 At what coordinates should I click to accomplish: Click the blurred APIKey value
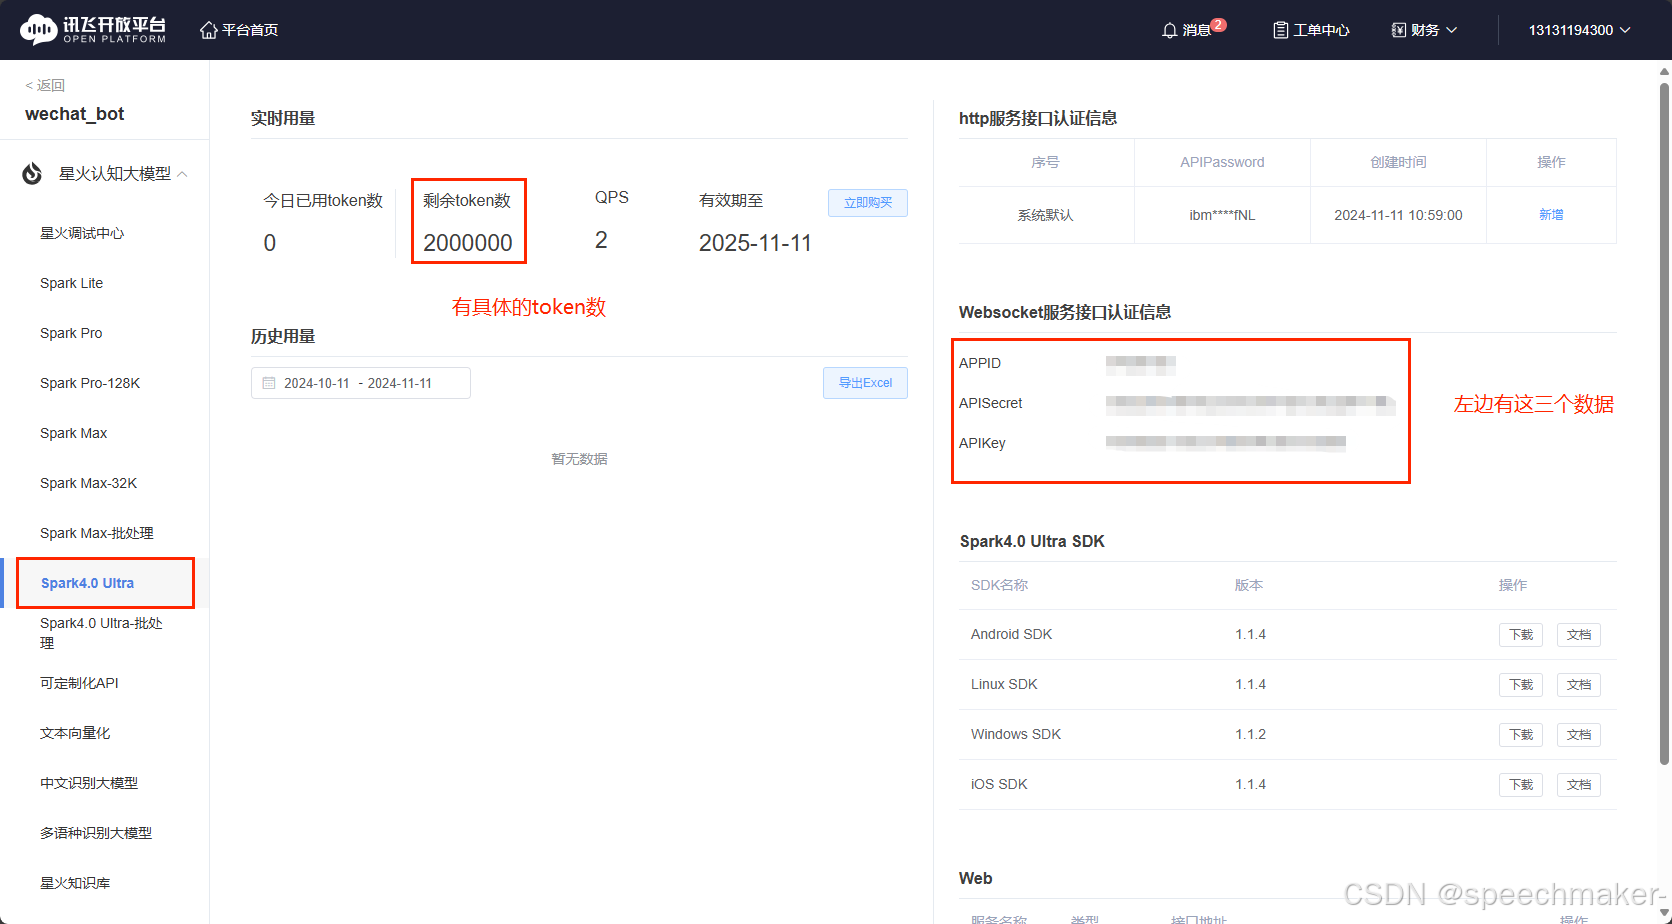click(1226, 442)
